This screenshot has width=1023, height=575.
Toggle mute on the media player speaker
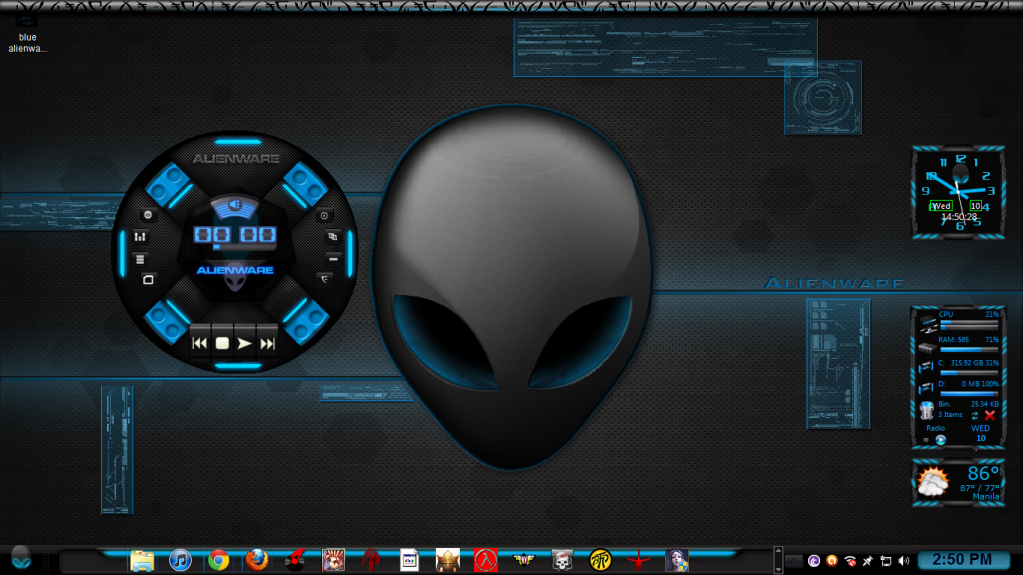pyautogui.click(x=235, y=205)
